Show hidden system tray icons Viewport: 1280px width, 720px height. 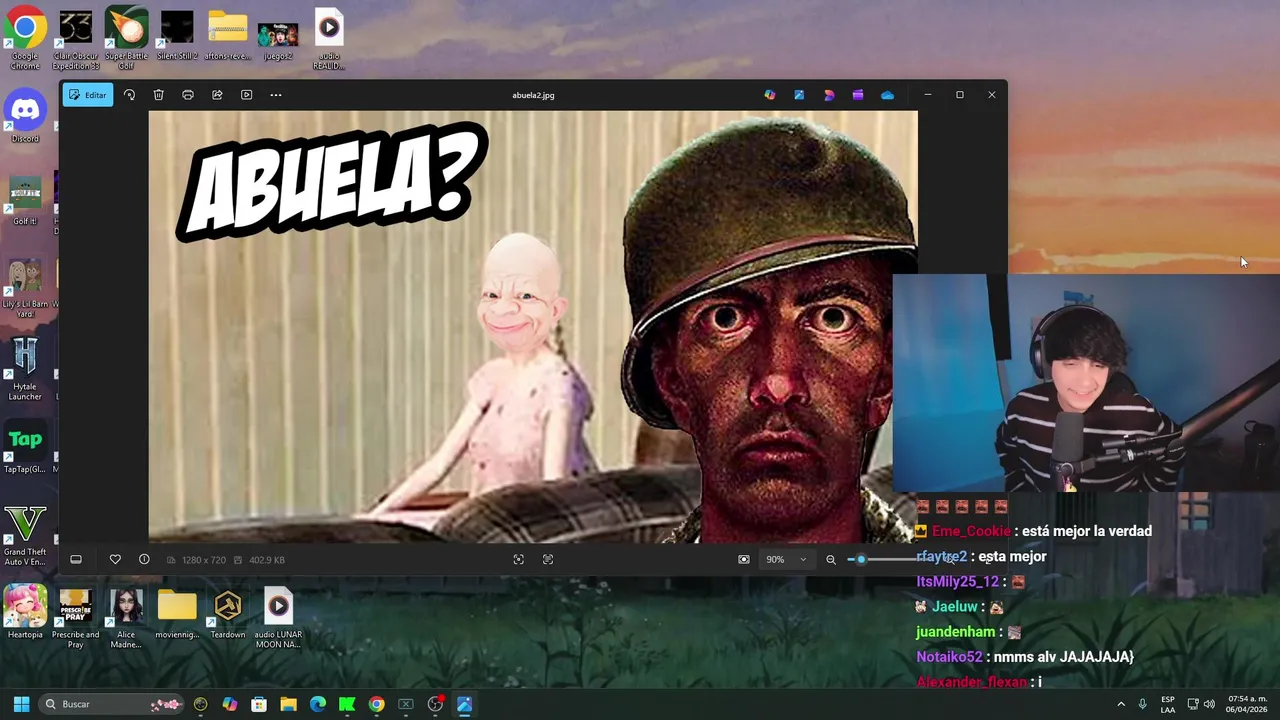tap(1121, 704)
